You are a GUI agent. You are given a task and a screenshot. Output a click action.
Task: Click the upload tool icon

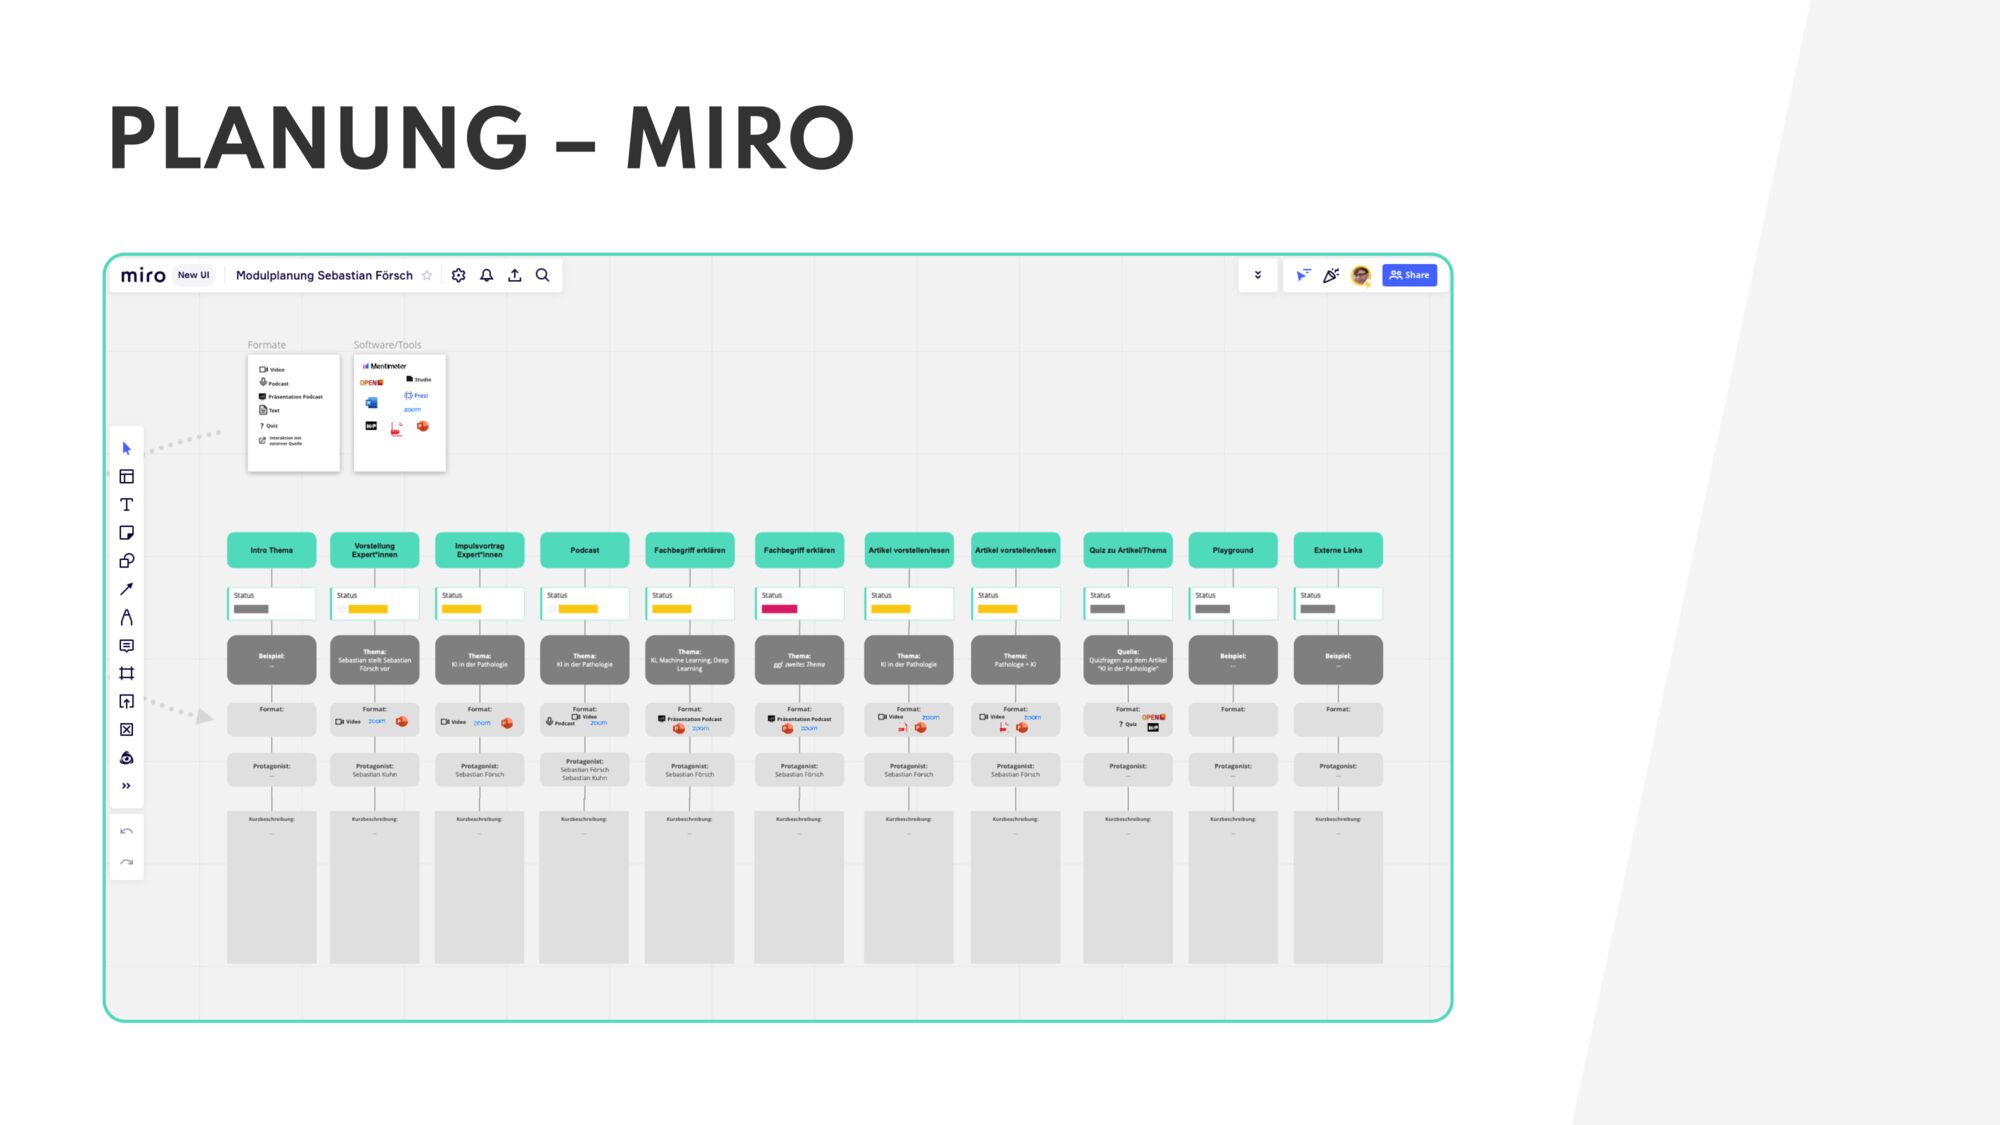[x=127, y=701]
